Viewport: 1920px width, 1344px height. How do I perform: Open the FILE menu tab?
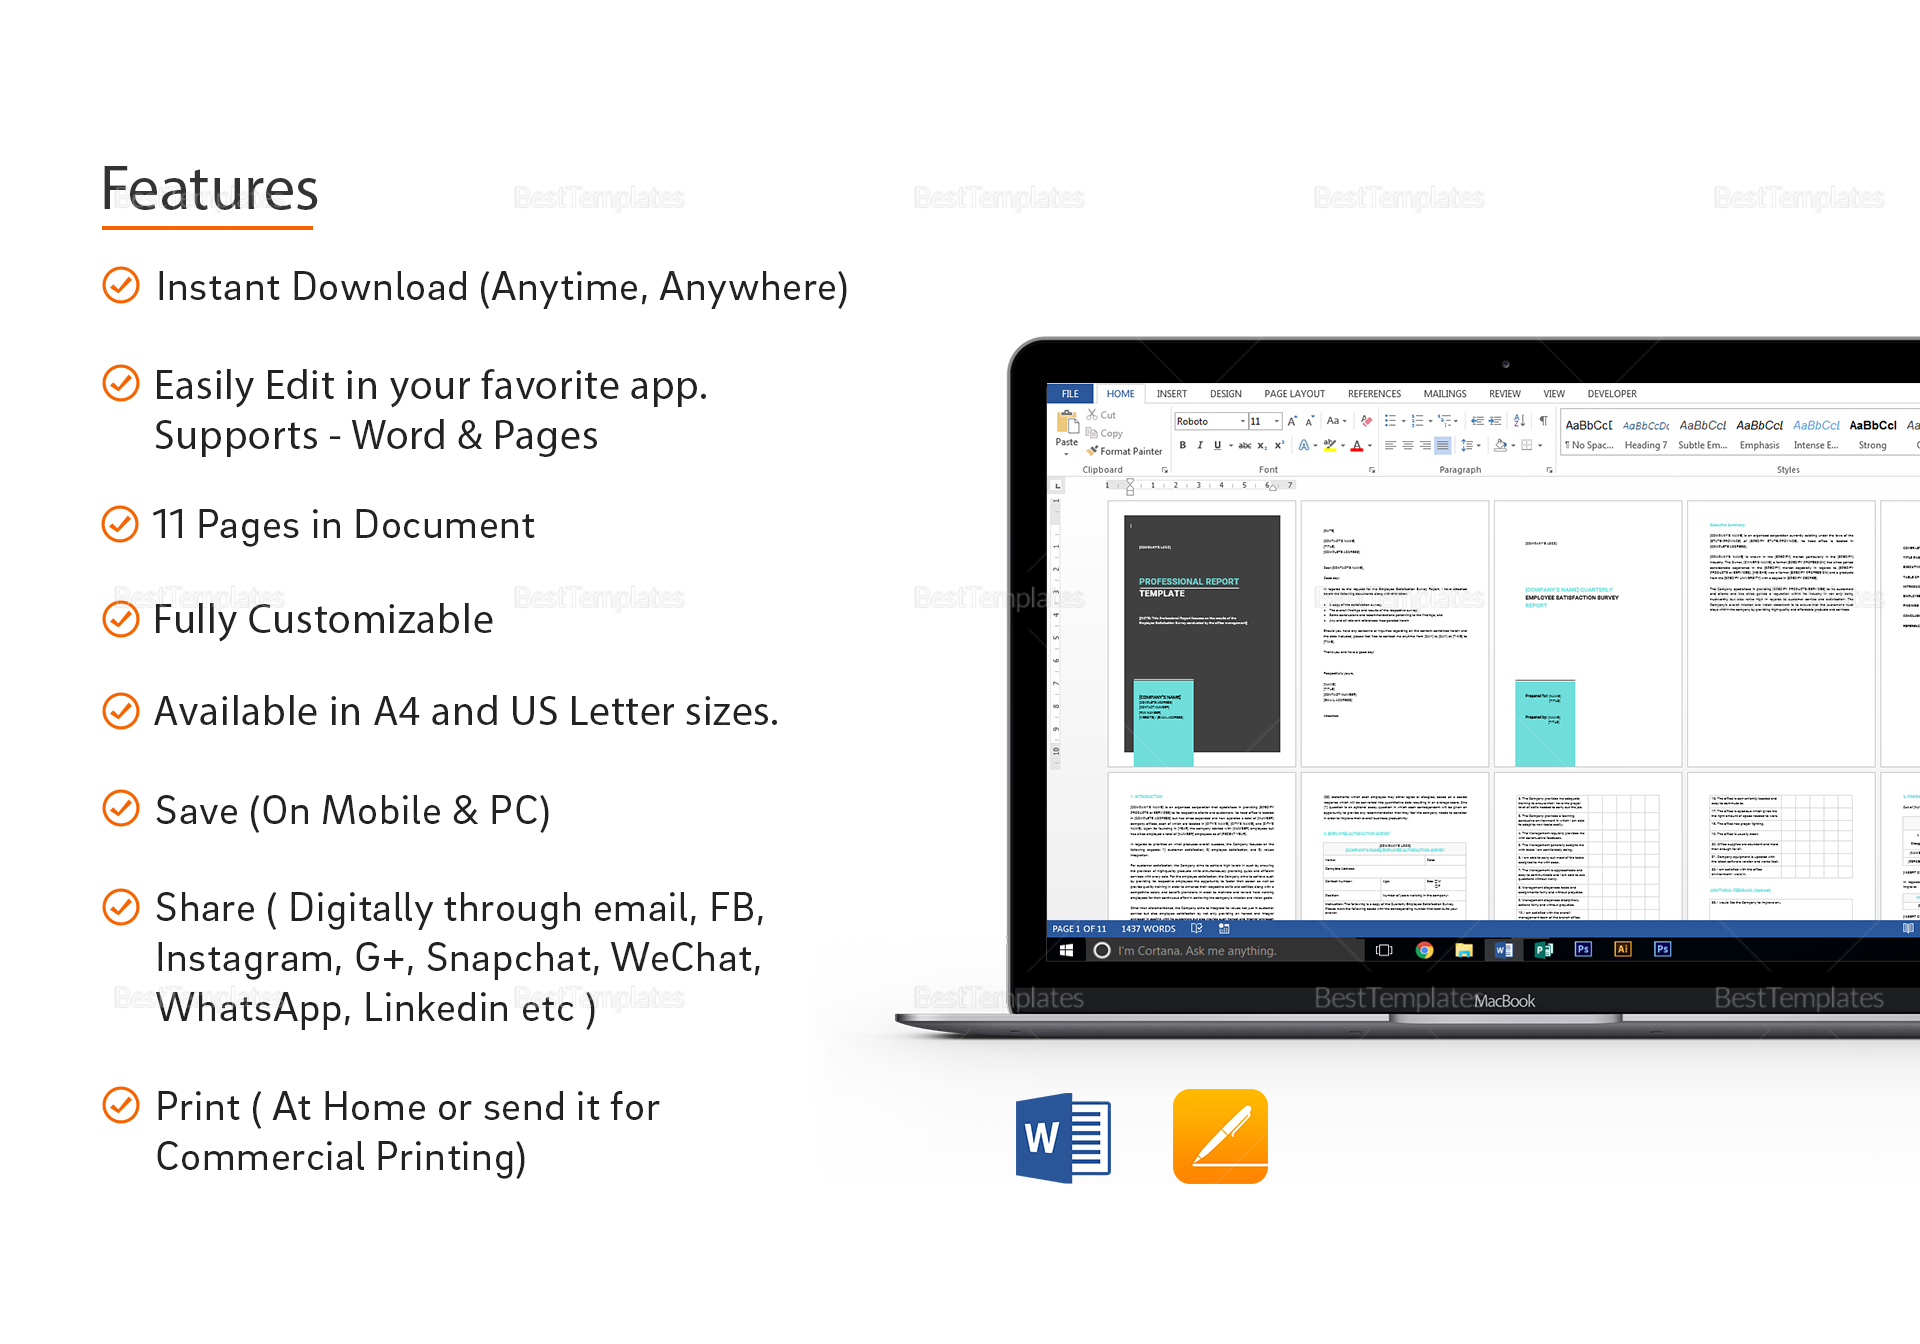click(1056, 394)
